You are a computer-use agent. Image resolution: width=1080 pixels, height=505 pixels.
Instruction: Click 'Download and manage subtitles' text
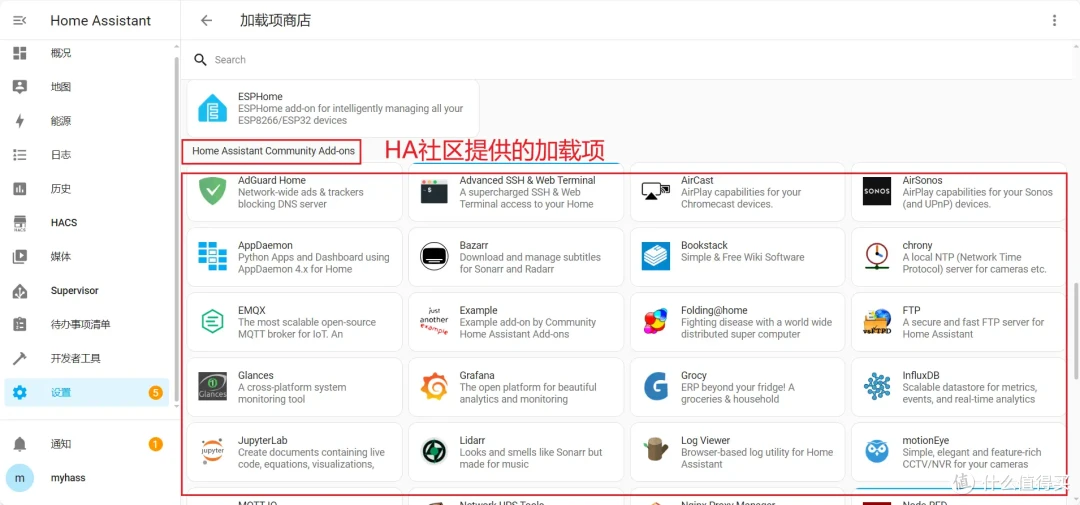(x=530, y=257)
